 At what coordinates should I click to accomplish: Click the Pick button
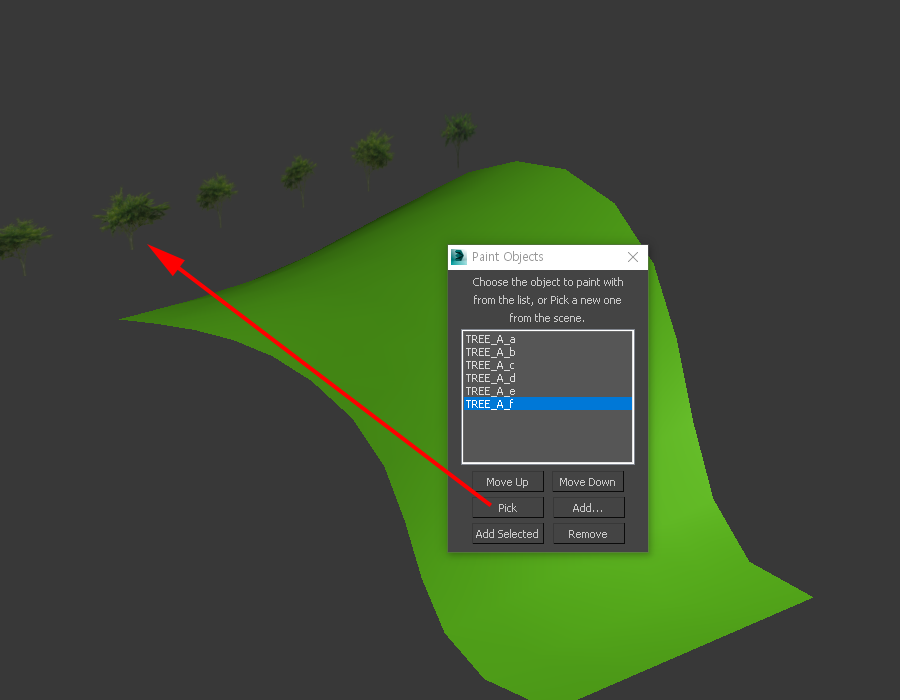[x=507, y=508]
